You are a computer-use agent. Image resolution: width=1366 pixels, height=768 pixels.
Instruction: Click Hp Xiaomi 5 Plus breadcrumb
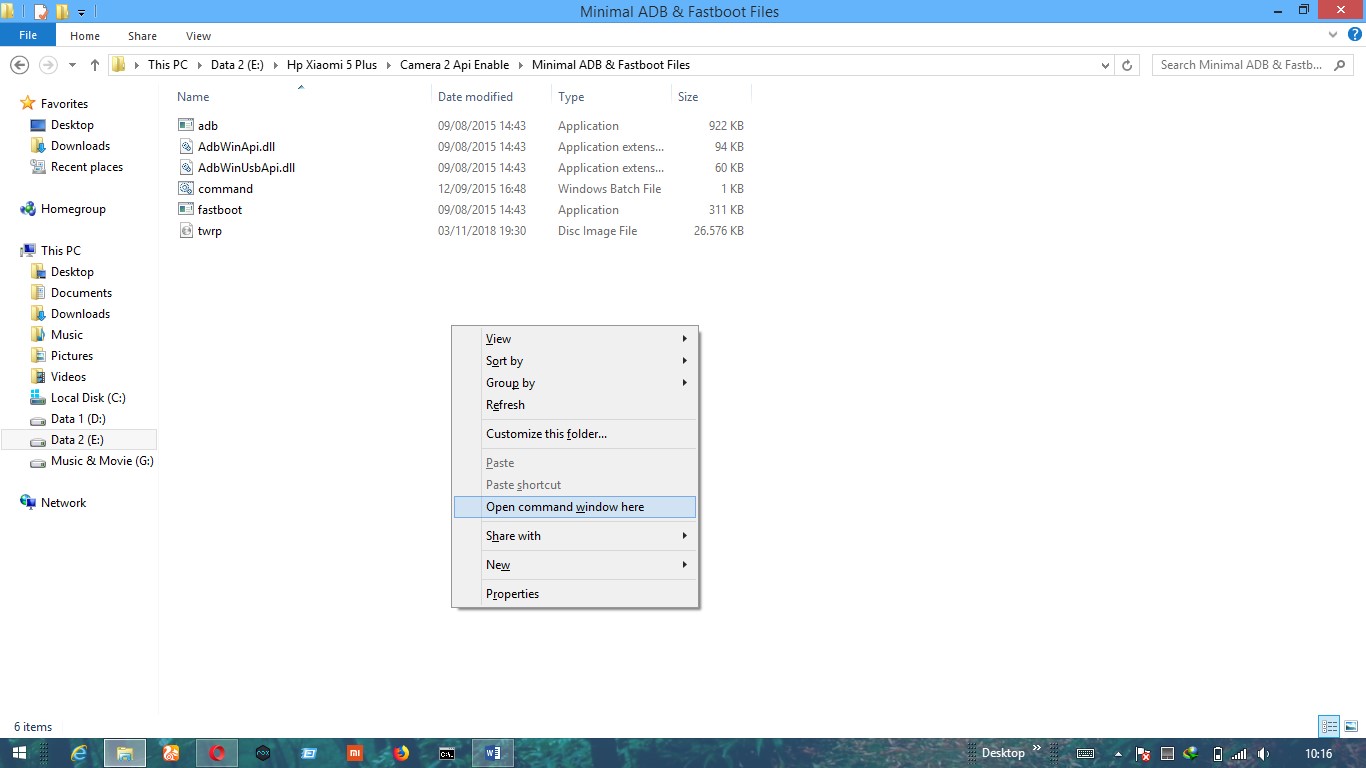tap(332, 65)
